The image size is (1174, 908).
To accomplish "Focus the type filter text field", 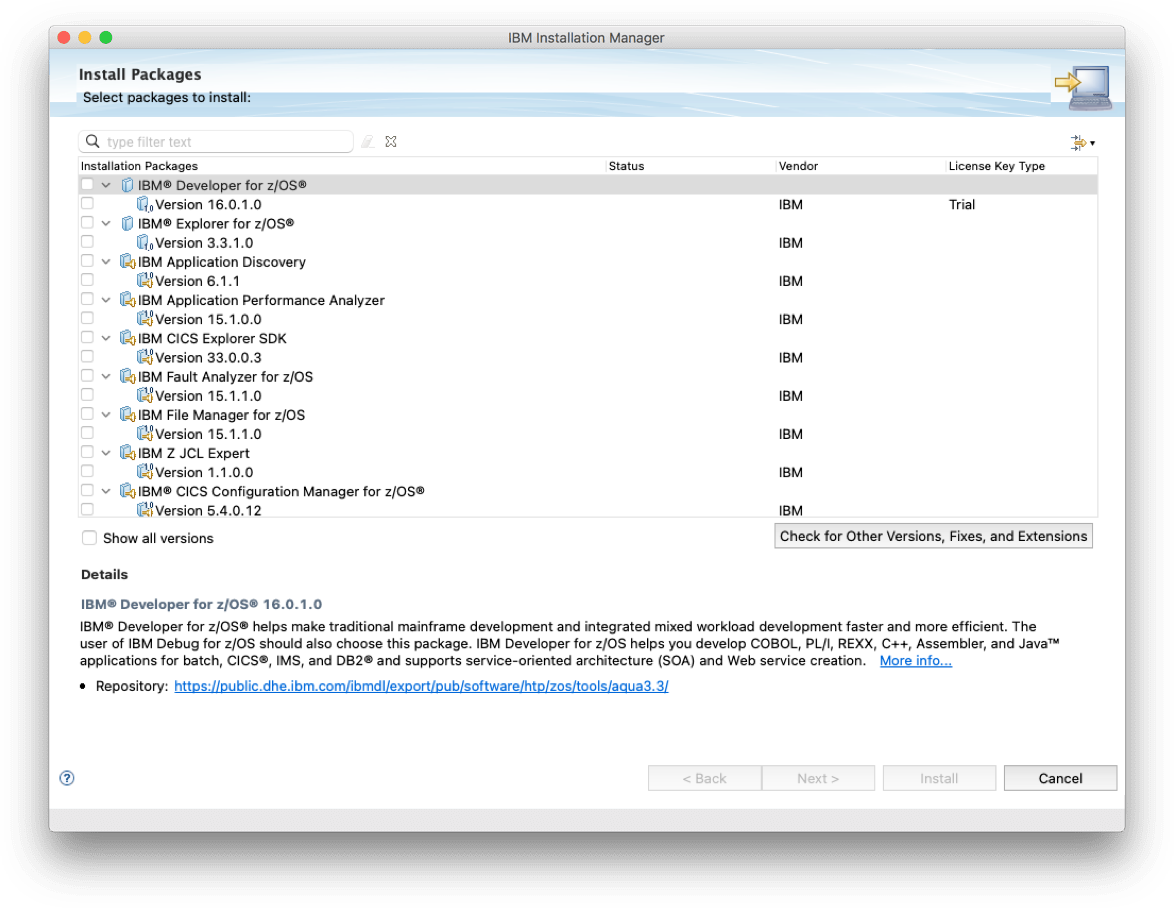I will pyautogui.click(x=216, y=141).
